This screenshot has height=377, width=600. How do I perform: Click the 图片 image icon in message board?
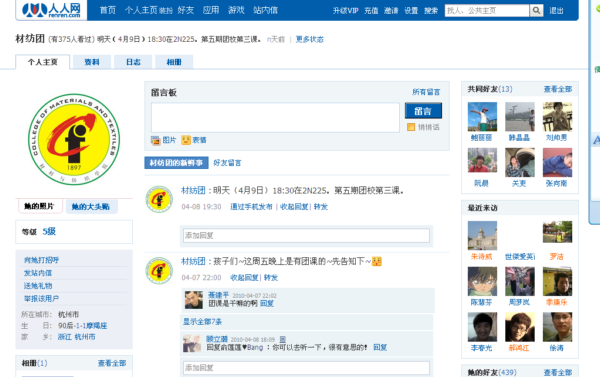pos(155,140)
